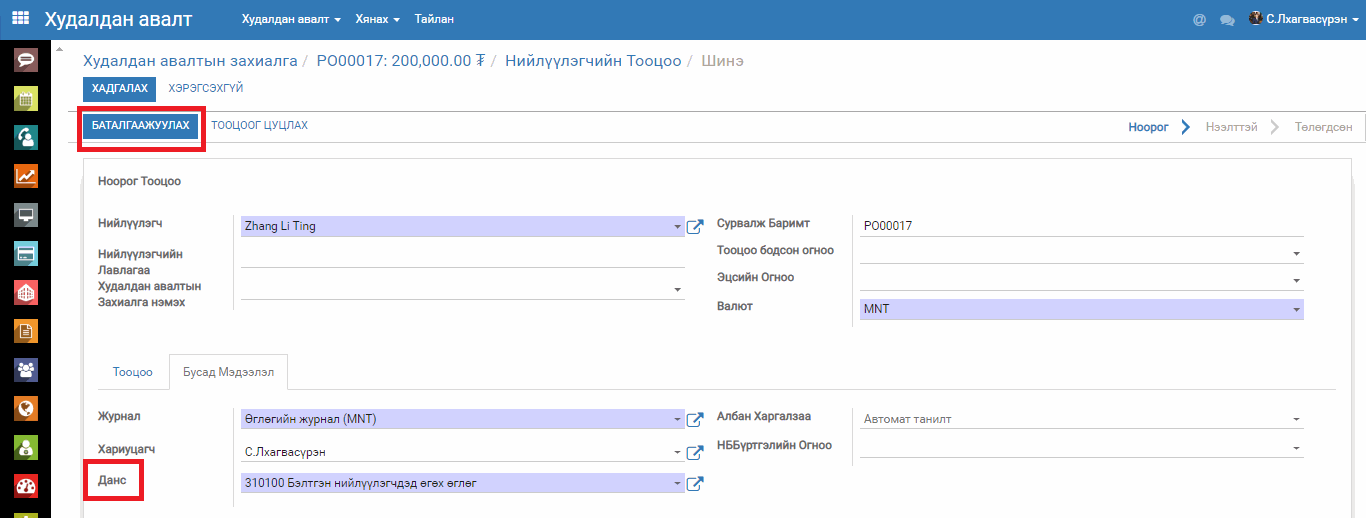Click the Нийлүүлэгчийн Лавлагаа input field
1366x518 pixels.
(462, 258)
